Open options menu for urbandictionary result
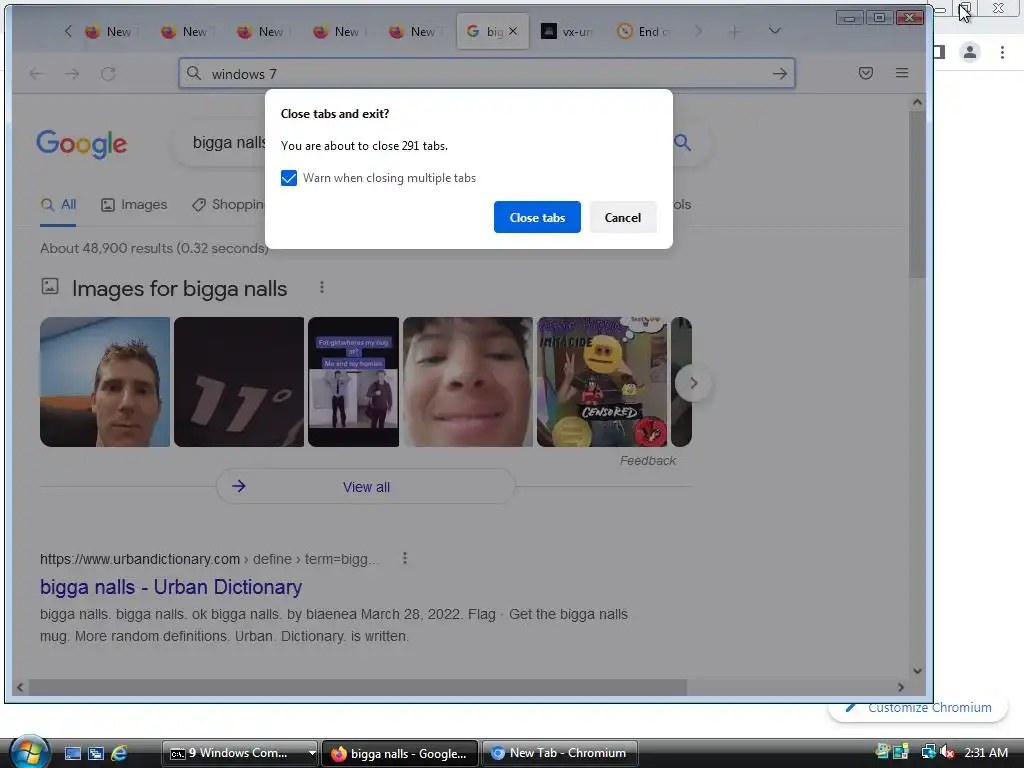1024x768 pixels. [x=405, y=558]
